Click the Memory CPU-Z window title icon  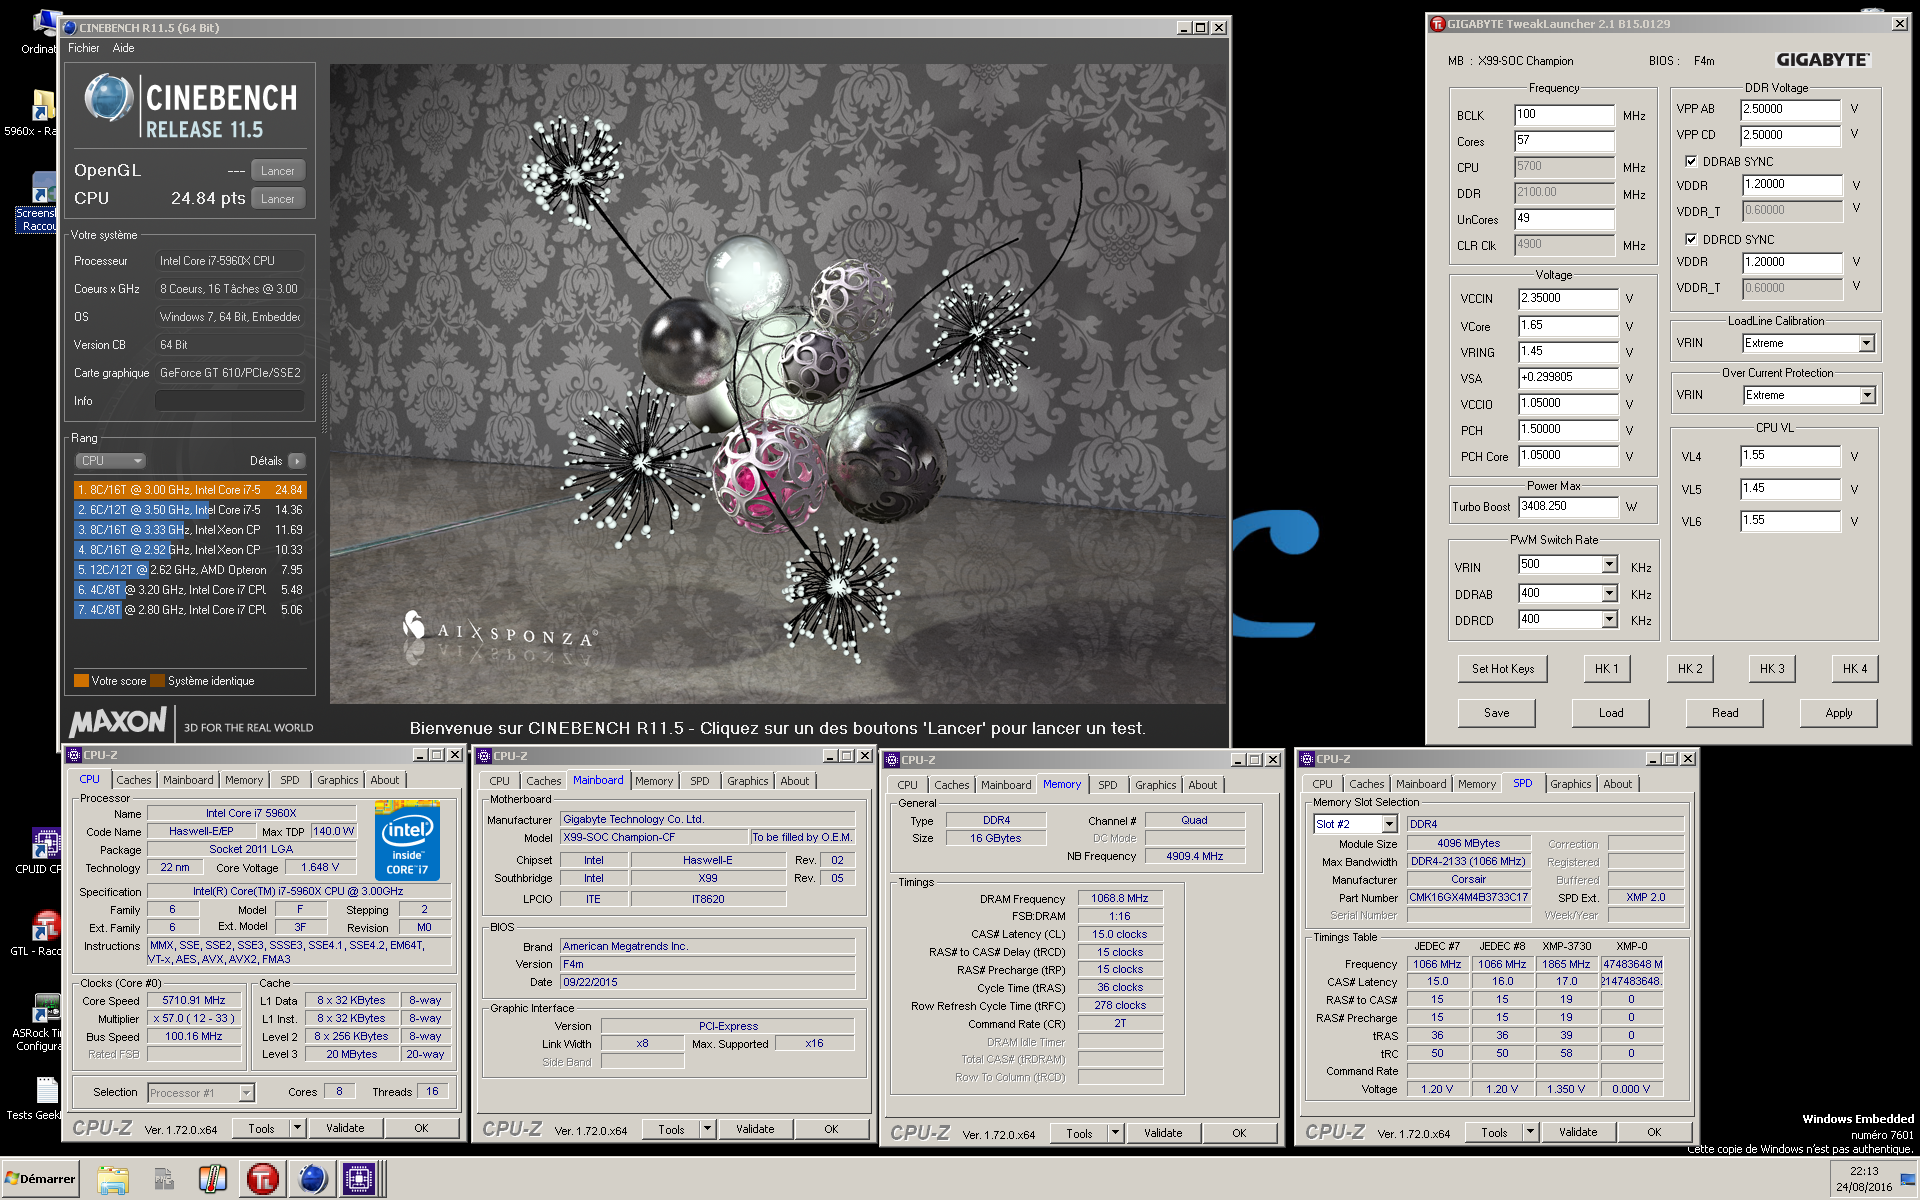click(x=892, y=760)
